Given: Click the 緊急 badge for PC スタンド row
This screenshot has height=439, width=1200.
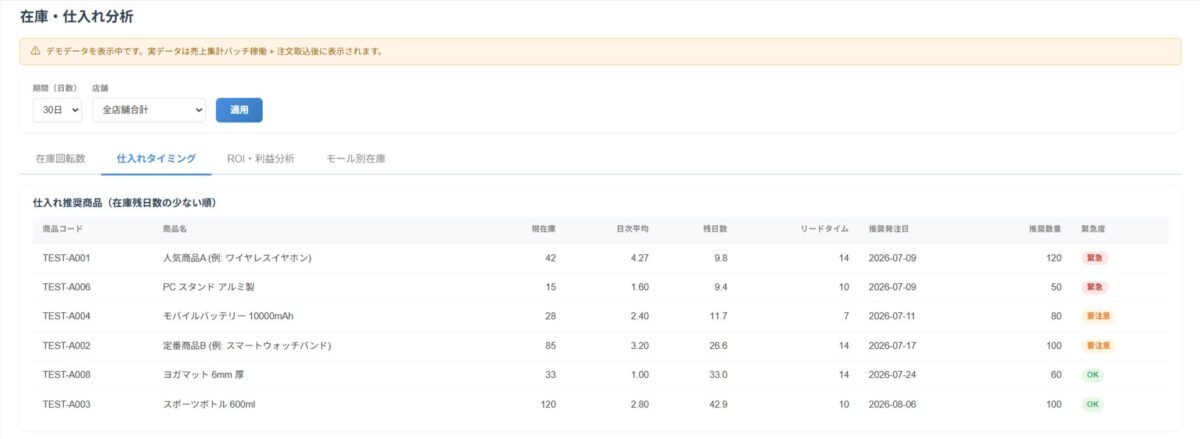Looking at the screenshot, I should coord(1094,287).
